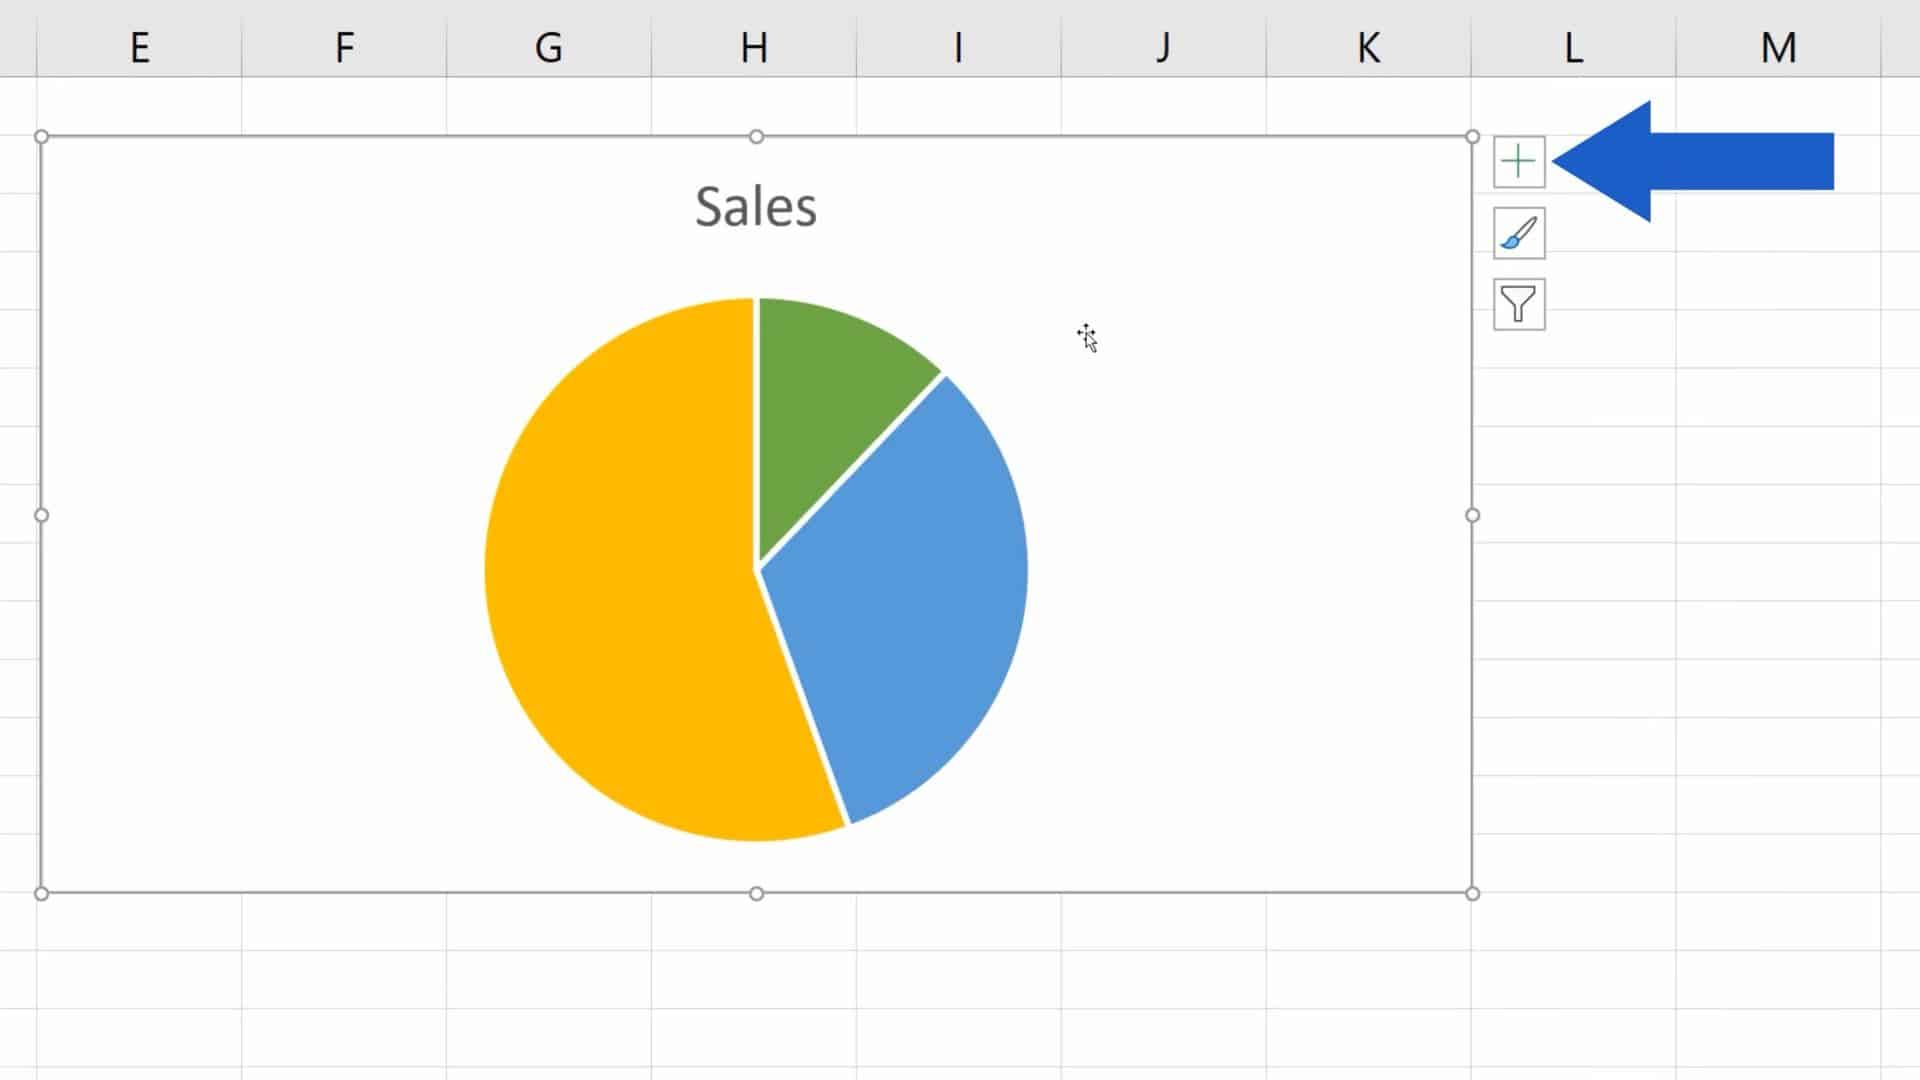Open the Chart Elements plus button
Image resolution: width=1920 pixels, height=1080 pixels.
pos(1519,162)
